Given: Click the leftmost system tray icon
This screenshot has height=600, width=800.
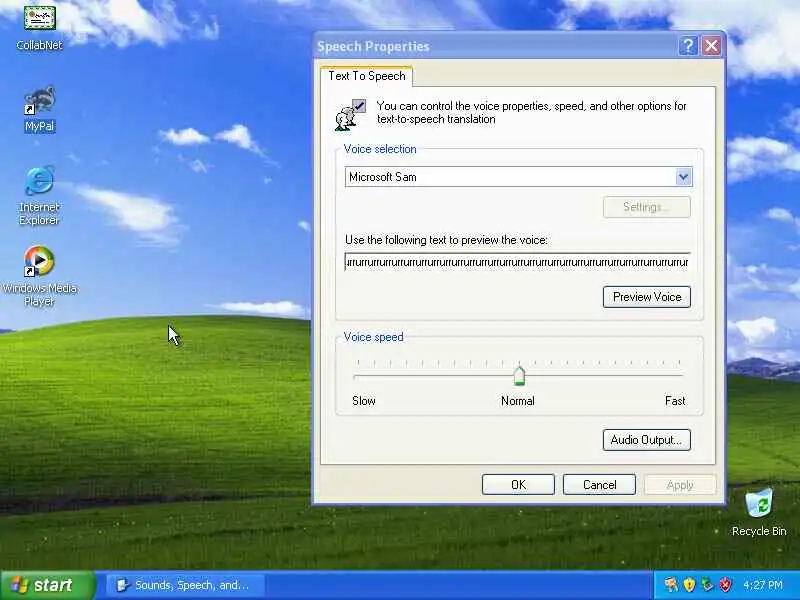Looking at the screenshot, I should click(x=671, y=584).
